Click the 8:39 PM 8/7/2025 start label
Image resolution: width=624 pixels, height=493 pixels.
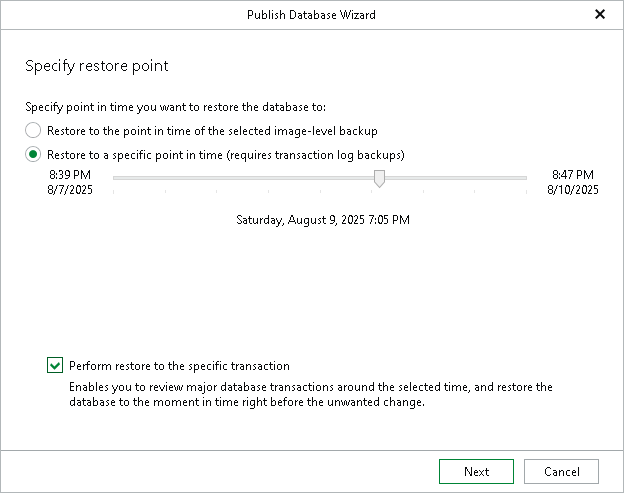pos(70,182)
